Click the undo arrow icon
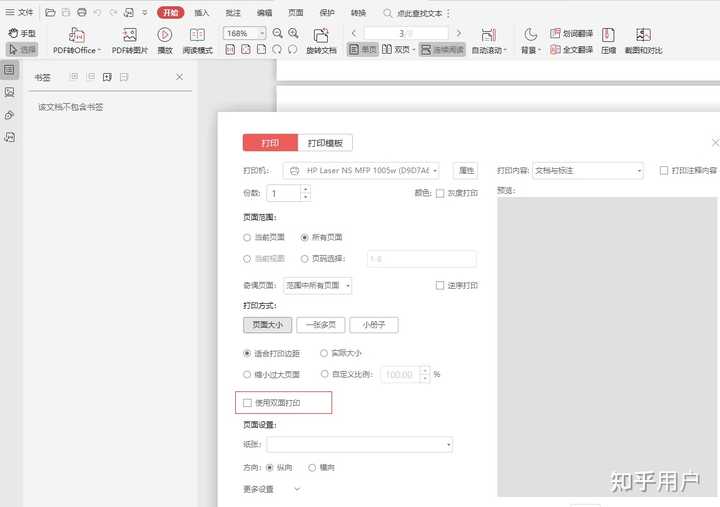 pyautogui.click(x=97, y=12)
